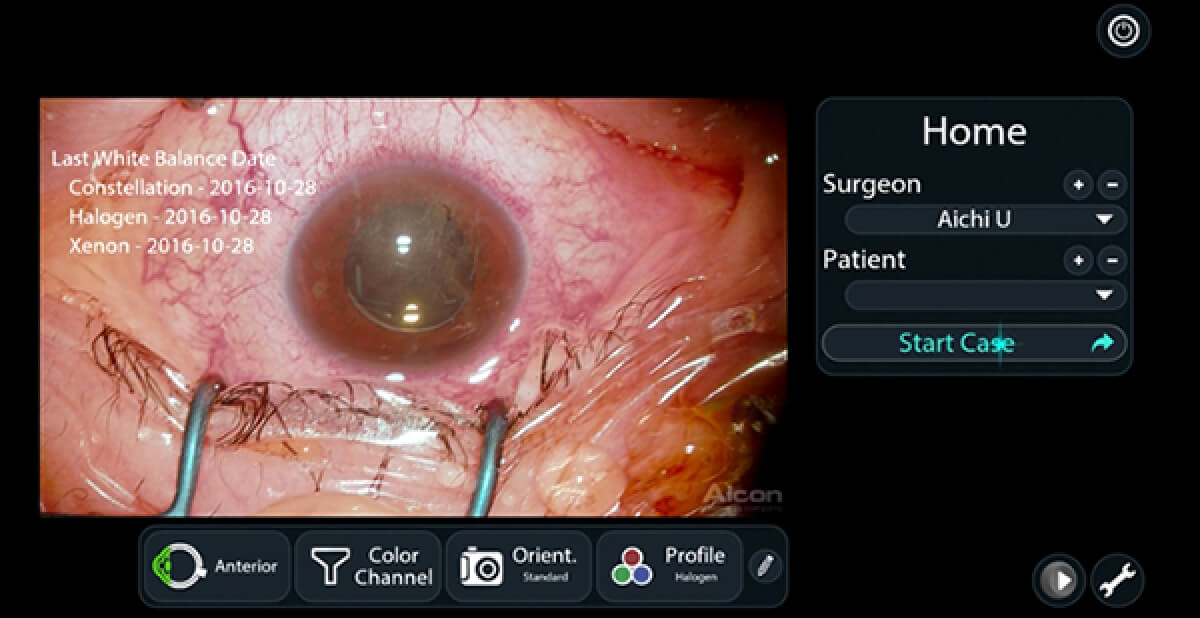Viewport: 1200px width, 618px height.
Task: Click the Orient. Standard camera button
Action: (x=518, y=566)
